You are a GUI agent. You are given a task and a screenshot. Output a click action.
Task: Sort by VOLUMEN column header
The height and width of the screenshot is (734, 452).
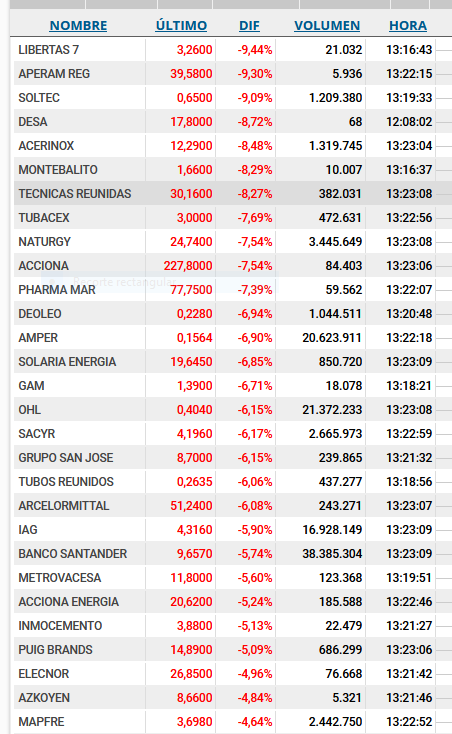[x=327, y=26]
